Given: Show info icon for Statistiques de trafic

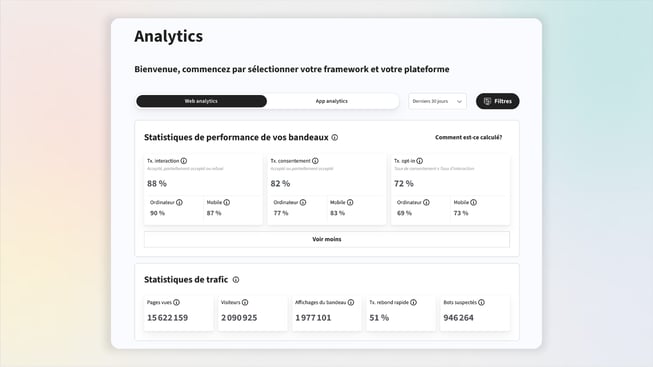Looking at the screenshot, I should click(236, 280).
